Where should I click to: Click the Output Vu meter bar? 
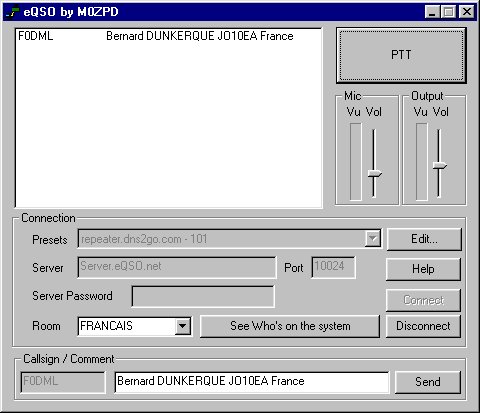tap(422, 162)
